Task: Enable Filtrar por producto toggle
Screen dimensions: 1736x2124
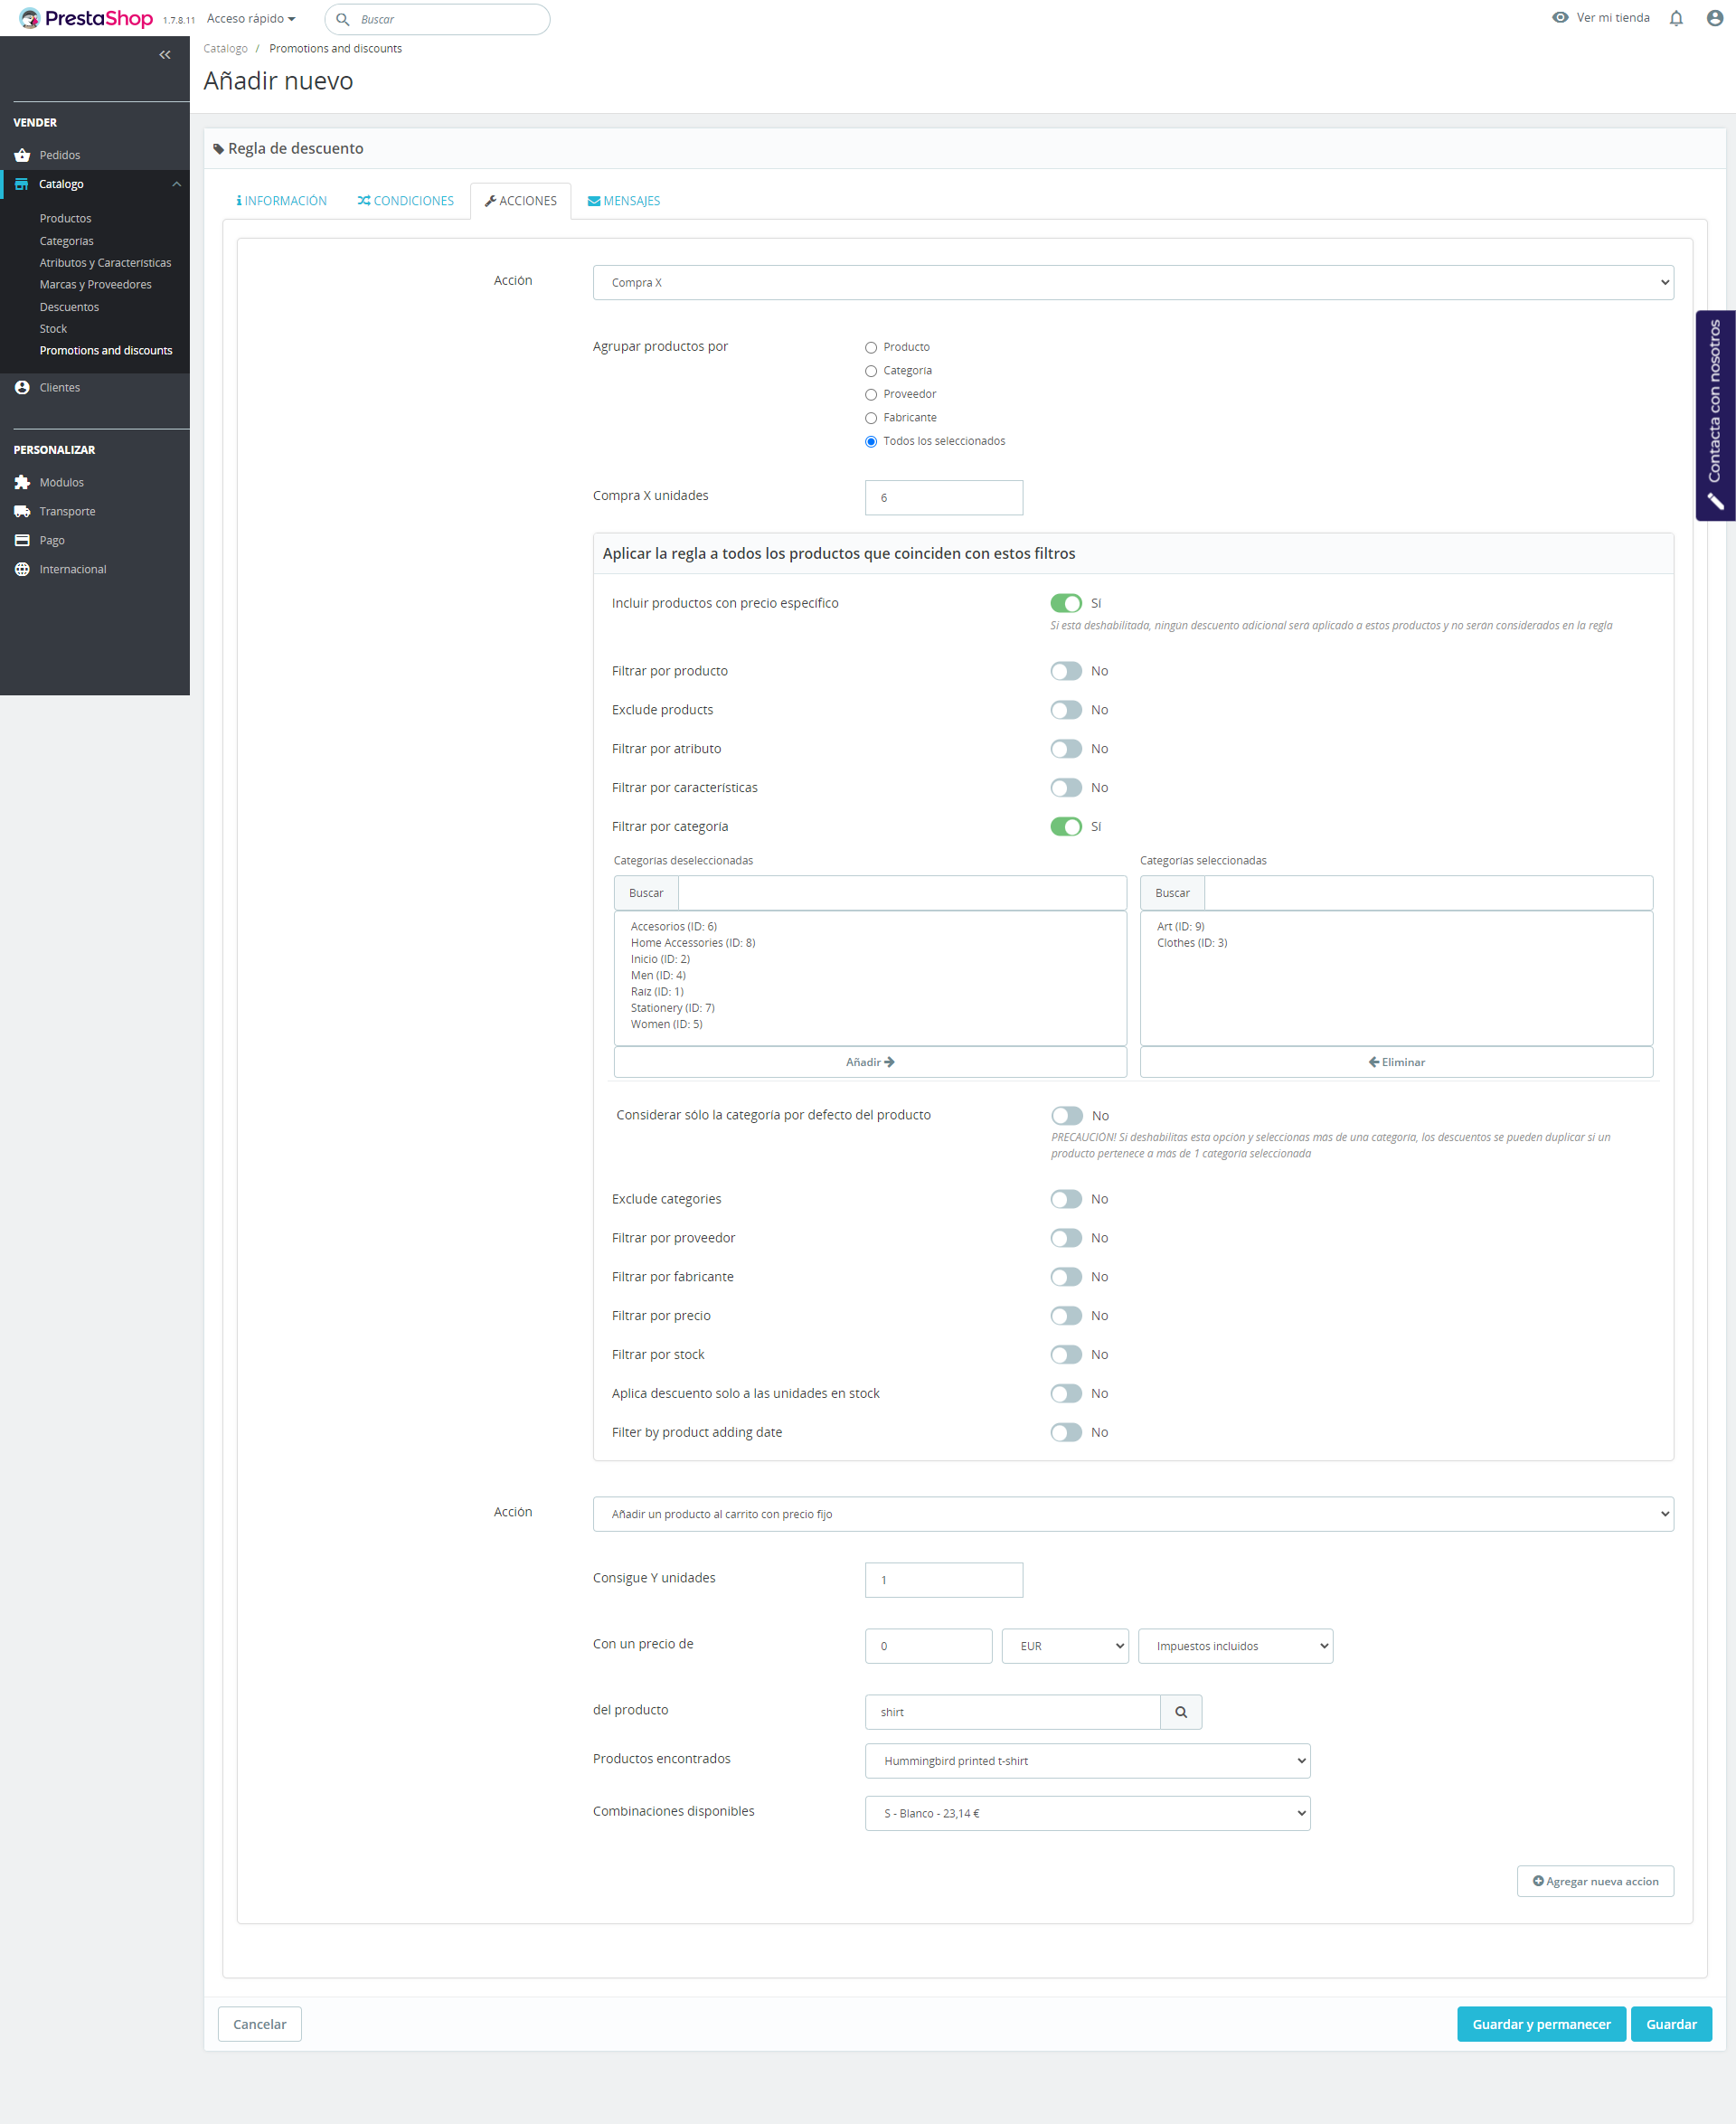Action: pyautogui.click(x=1066, y=671)
